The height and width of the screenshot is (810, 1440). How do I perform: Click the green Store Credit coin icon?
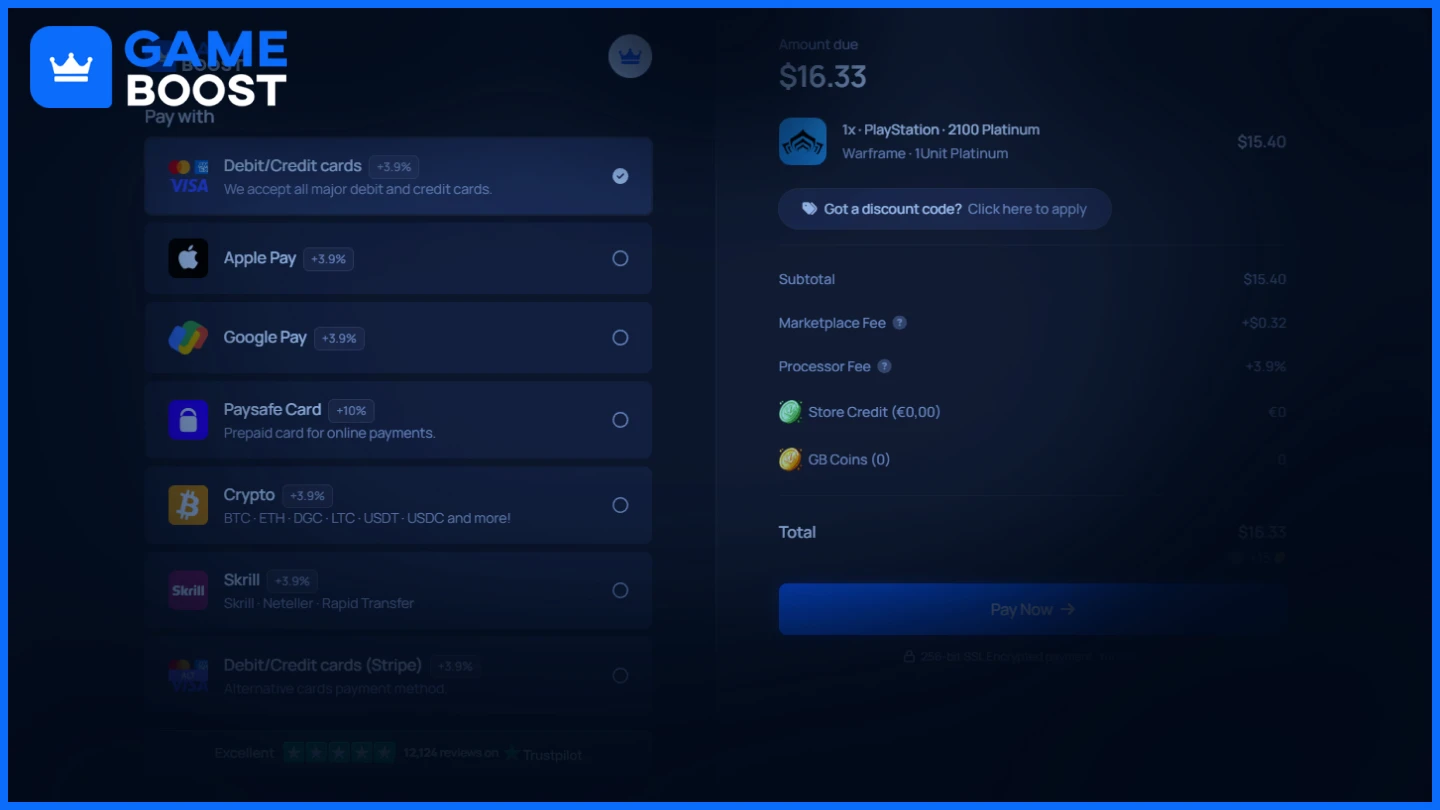pos(790,412)
